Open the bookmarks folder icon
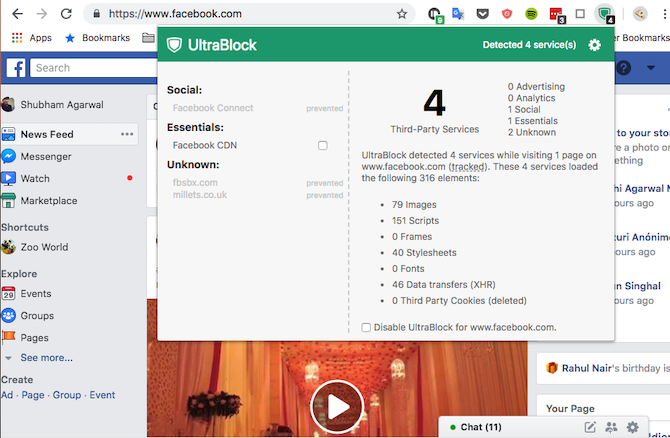The width and height of the screenshot is (670, 438). 148,38
